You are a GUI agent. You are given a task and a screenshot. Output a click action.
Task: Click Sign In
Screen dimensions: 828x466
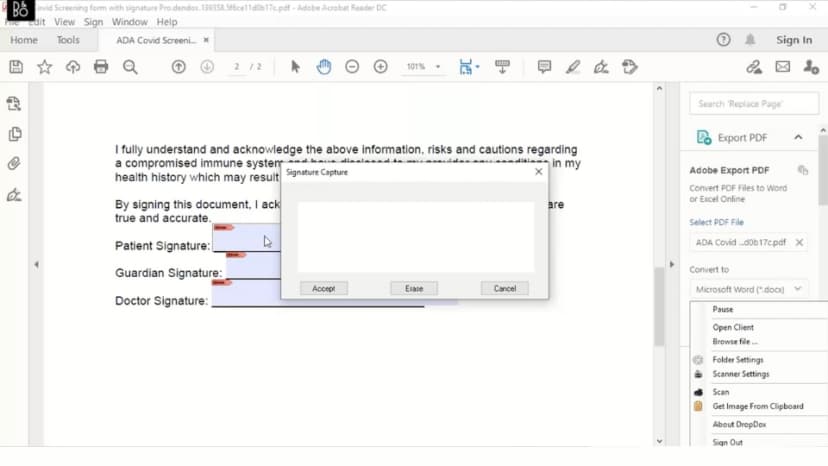[x=794, y=40]
